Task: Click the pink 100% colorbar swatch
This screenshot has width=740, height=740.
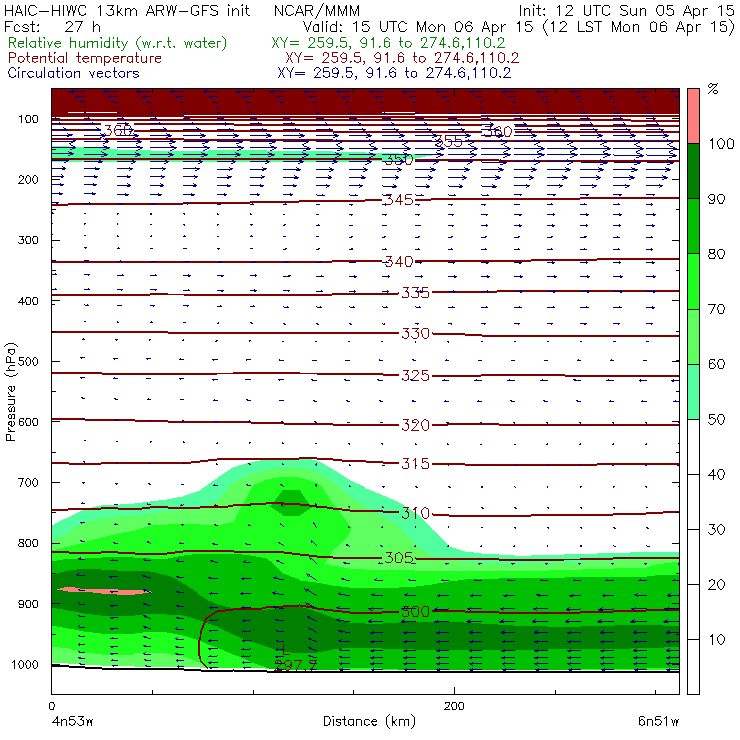Action: point(693,116)
